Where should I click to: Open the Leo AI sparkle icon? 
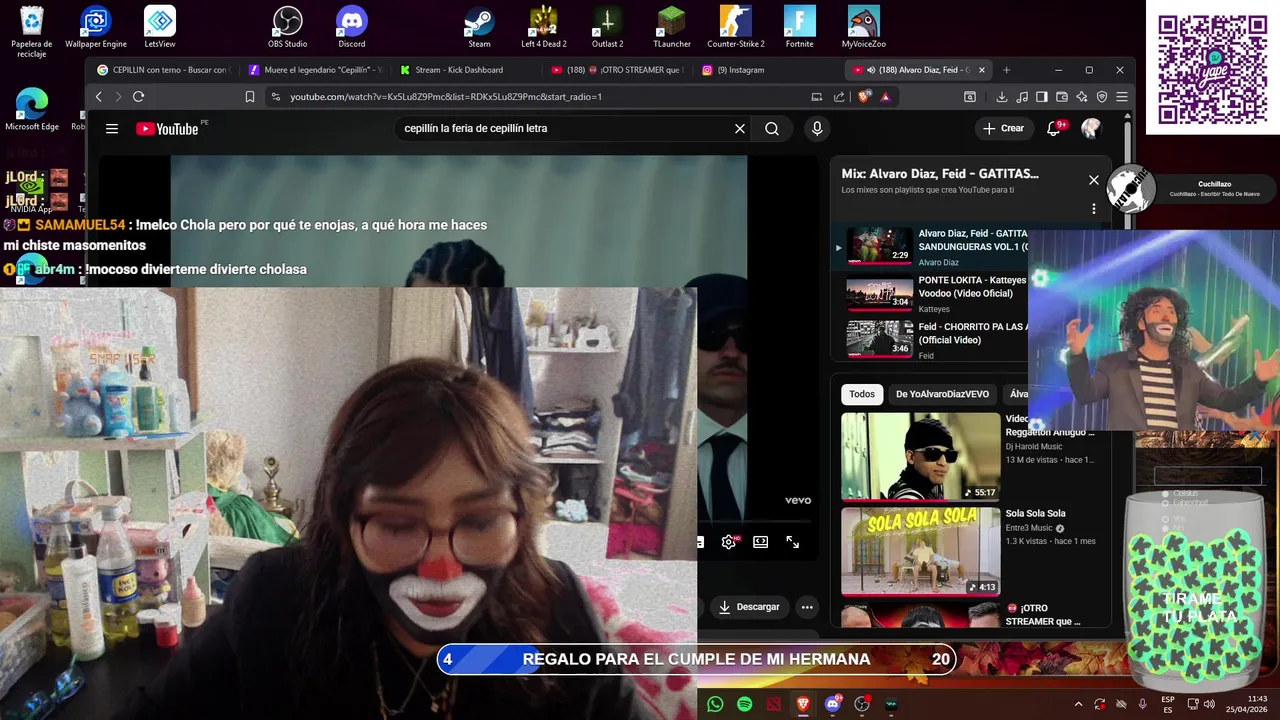click(1082, 97)
